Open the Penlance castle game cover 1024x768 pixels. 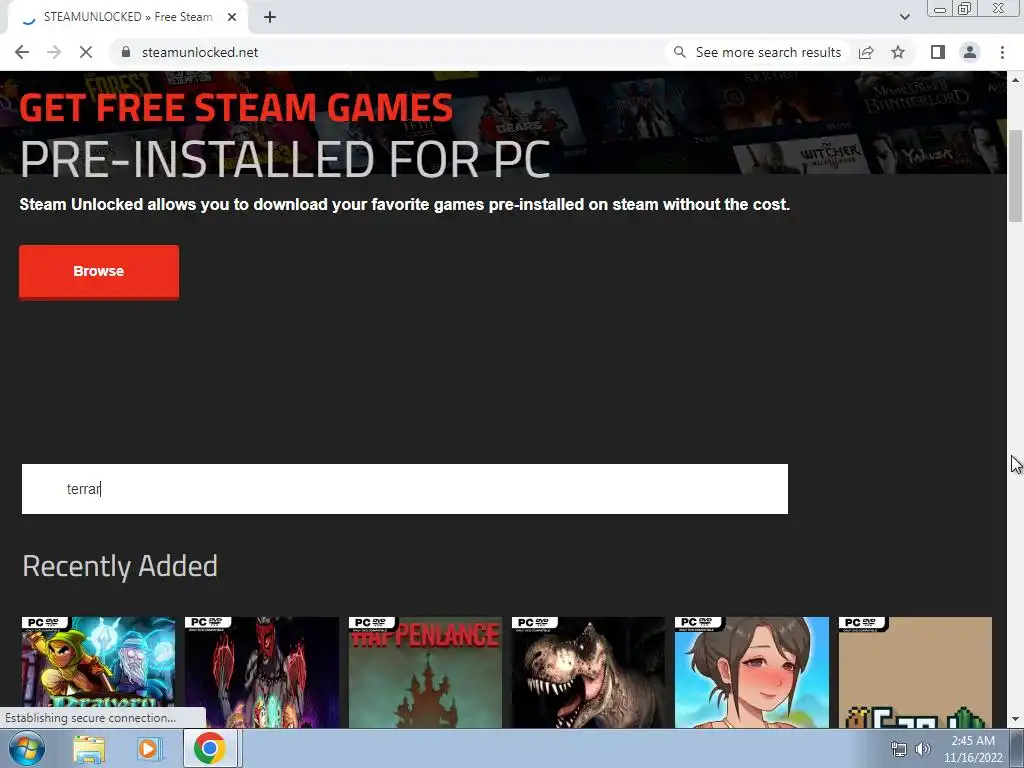pyautogui.click(x=425, y=672)
